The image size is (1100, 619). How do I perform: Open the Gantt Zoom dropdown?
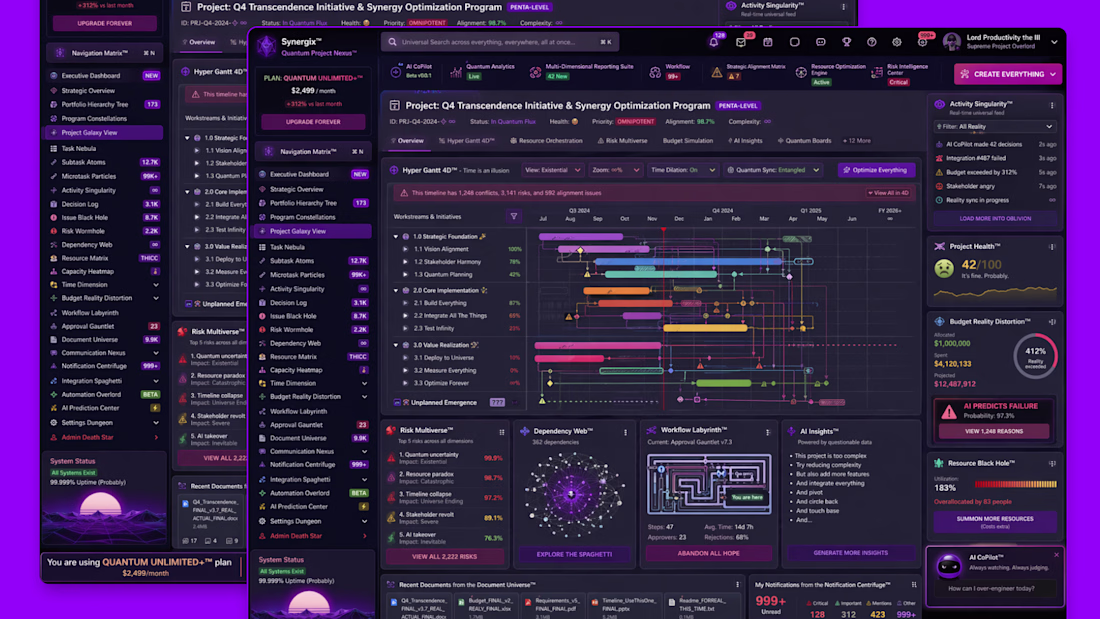click(x=615, y=170)
